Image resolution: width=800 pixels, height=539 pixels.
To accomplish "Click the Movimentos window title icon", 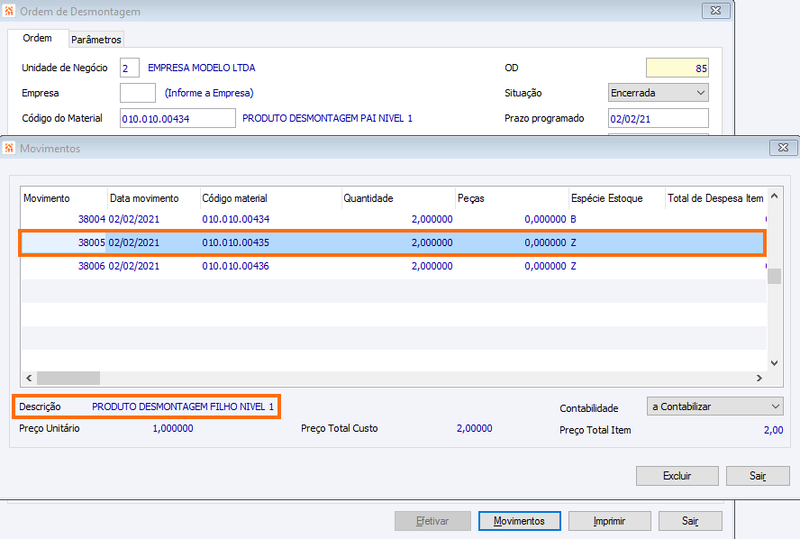I will (x=10, y=148).
